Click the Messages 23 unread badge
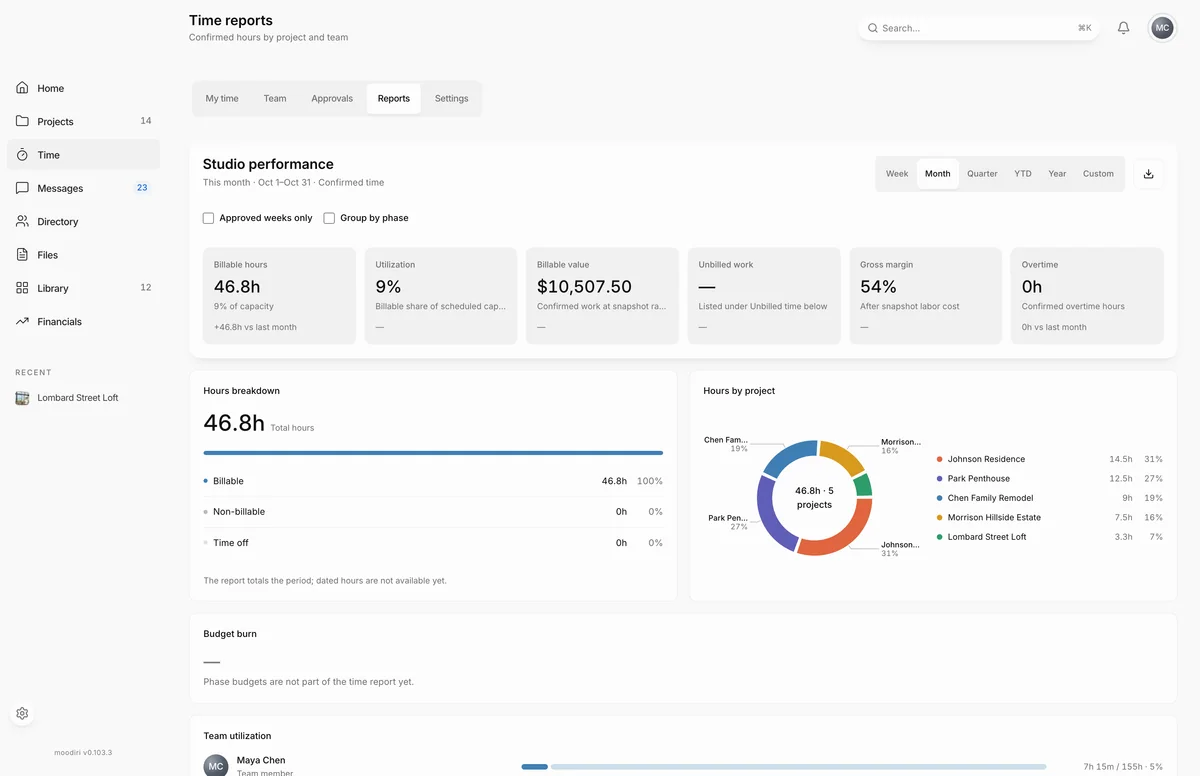This screenshot has width=1200, height=776. [x=142, y=187]
